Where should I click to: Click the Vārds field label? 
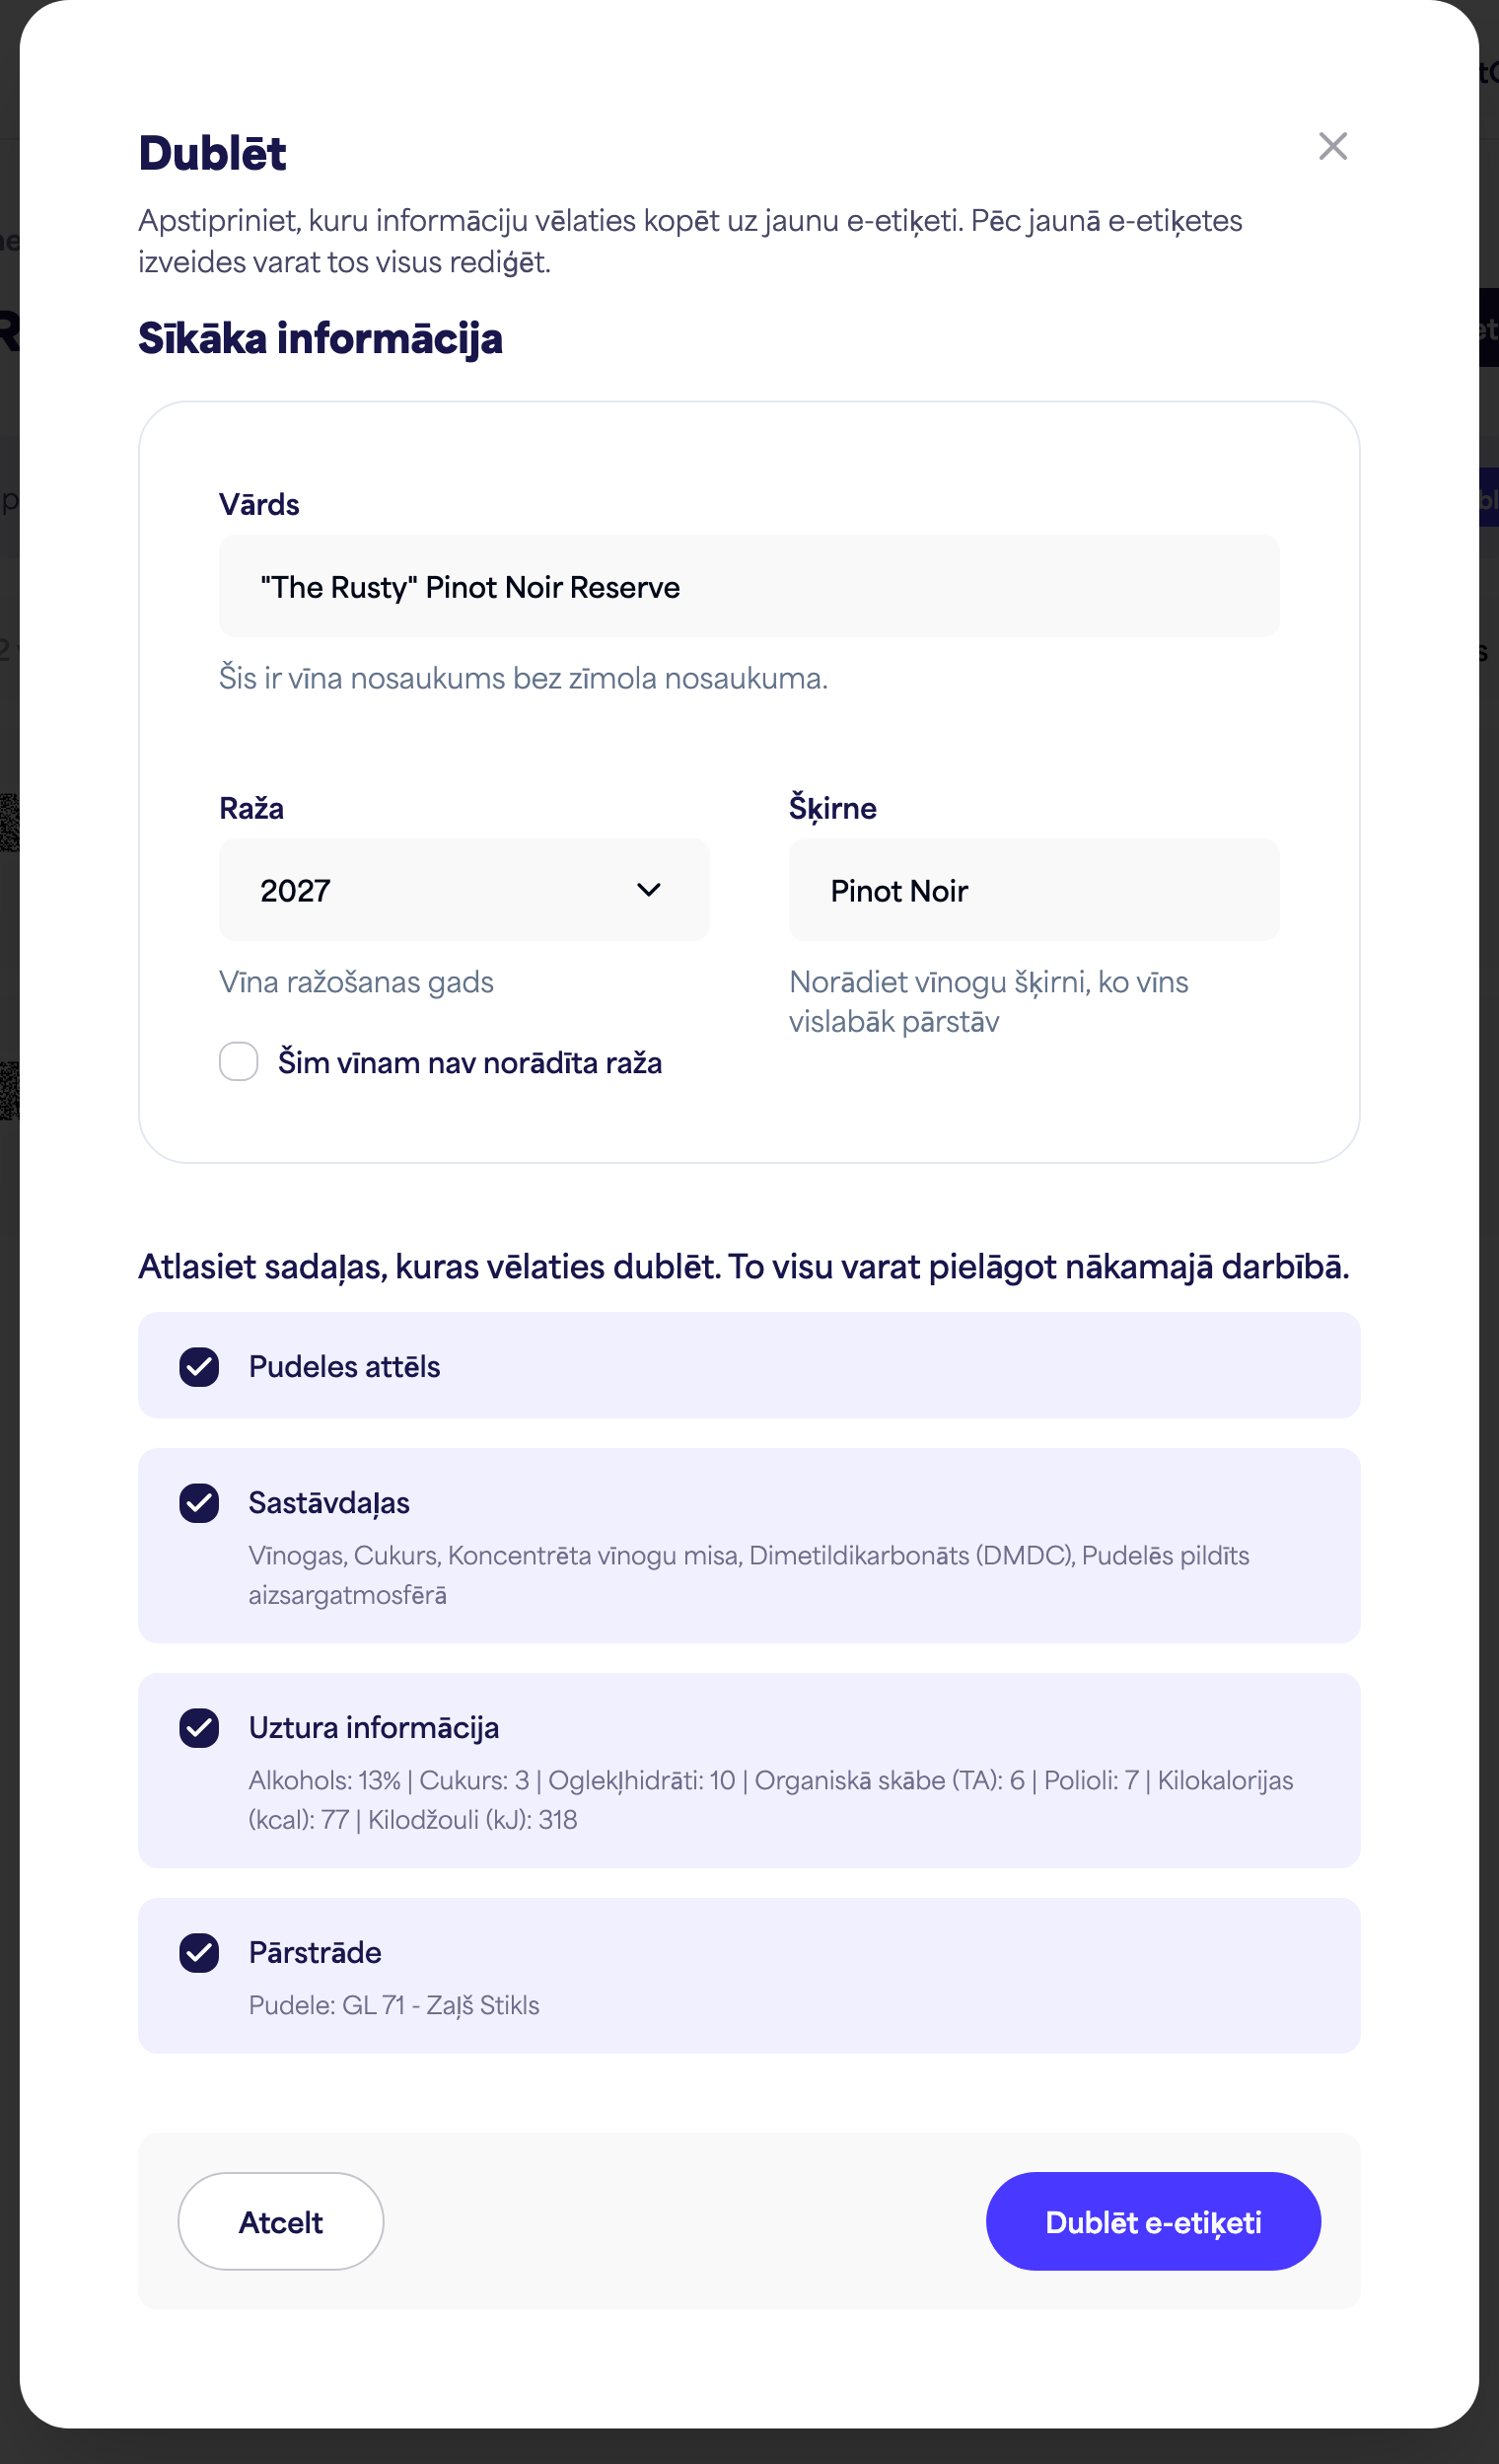pyautogui.click(x=259, y=504)
